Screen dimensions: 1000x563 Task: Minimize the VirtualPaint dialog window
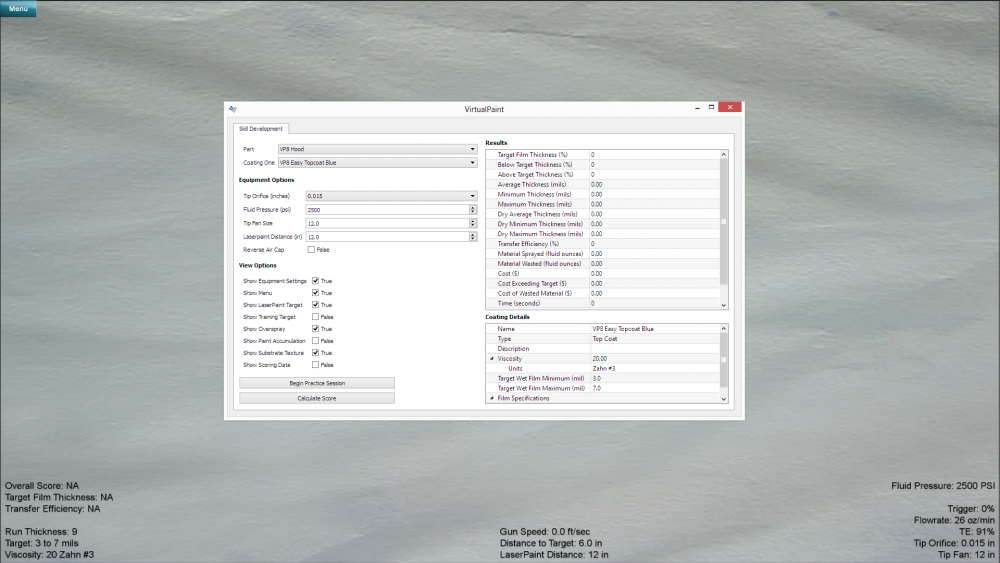[697, 108]
